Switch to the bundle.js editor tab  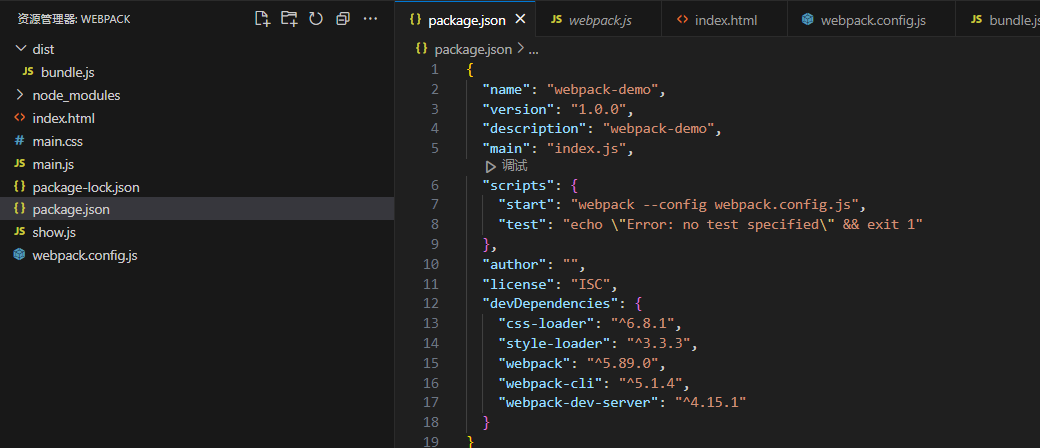tap(998, 20)
